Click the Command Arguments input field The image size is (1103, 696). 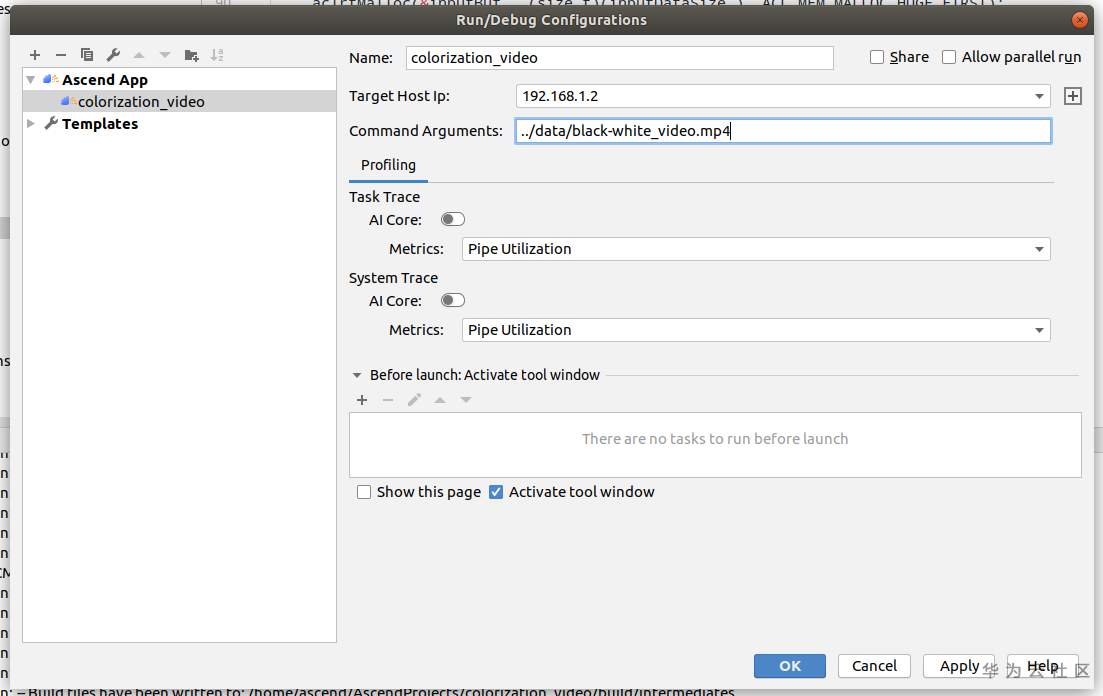point(783,131)
